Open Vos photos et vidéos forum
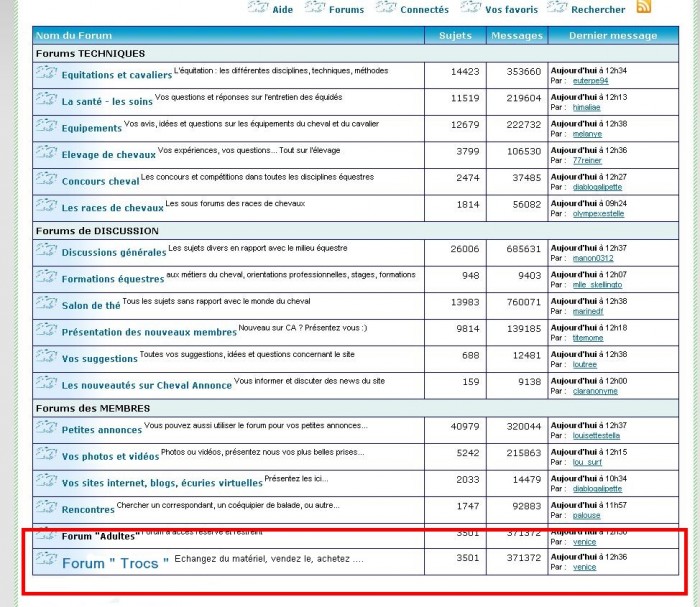 pos(110,456)
